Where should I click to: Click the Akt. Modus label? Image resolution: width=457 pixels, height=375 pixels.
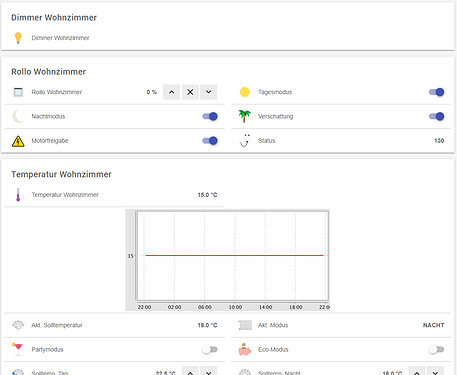273,325
